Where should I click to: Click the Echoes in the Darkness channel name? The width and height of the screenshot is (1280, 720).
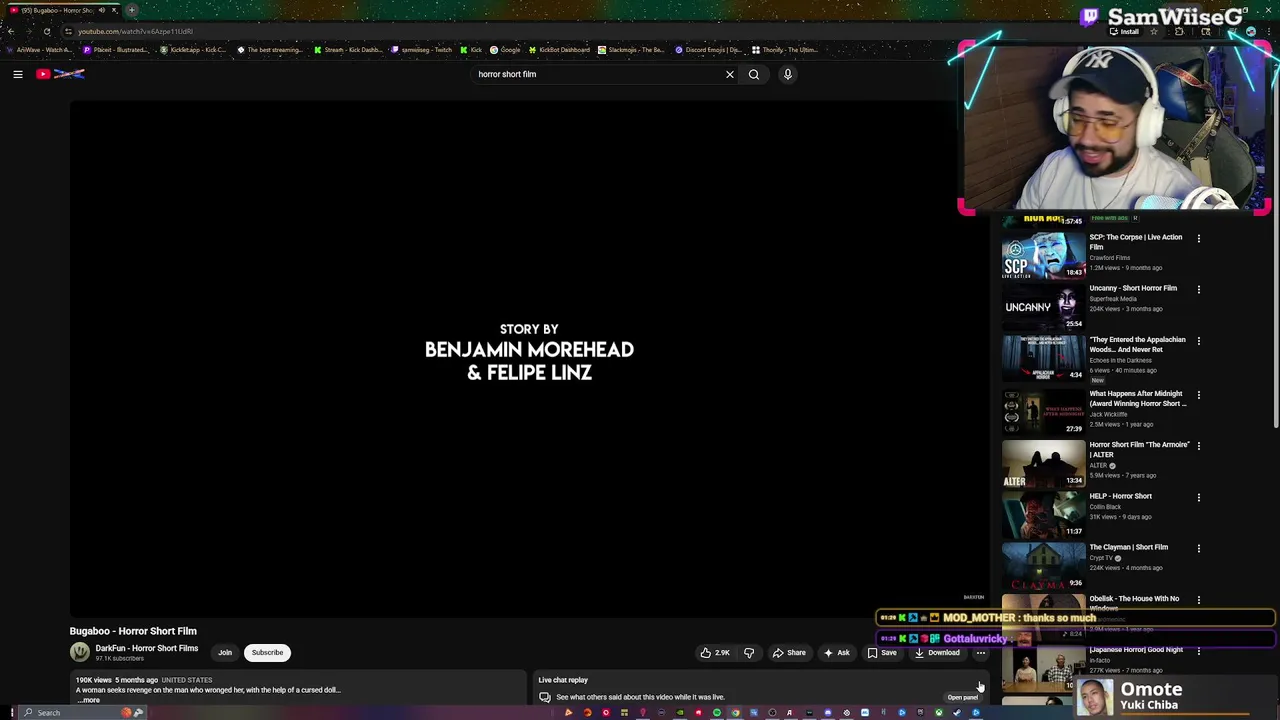[x=1120, y=360]
